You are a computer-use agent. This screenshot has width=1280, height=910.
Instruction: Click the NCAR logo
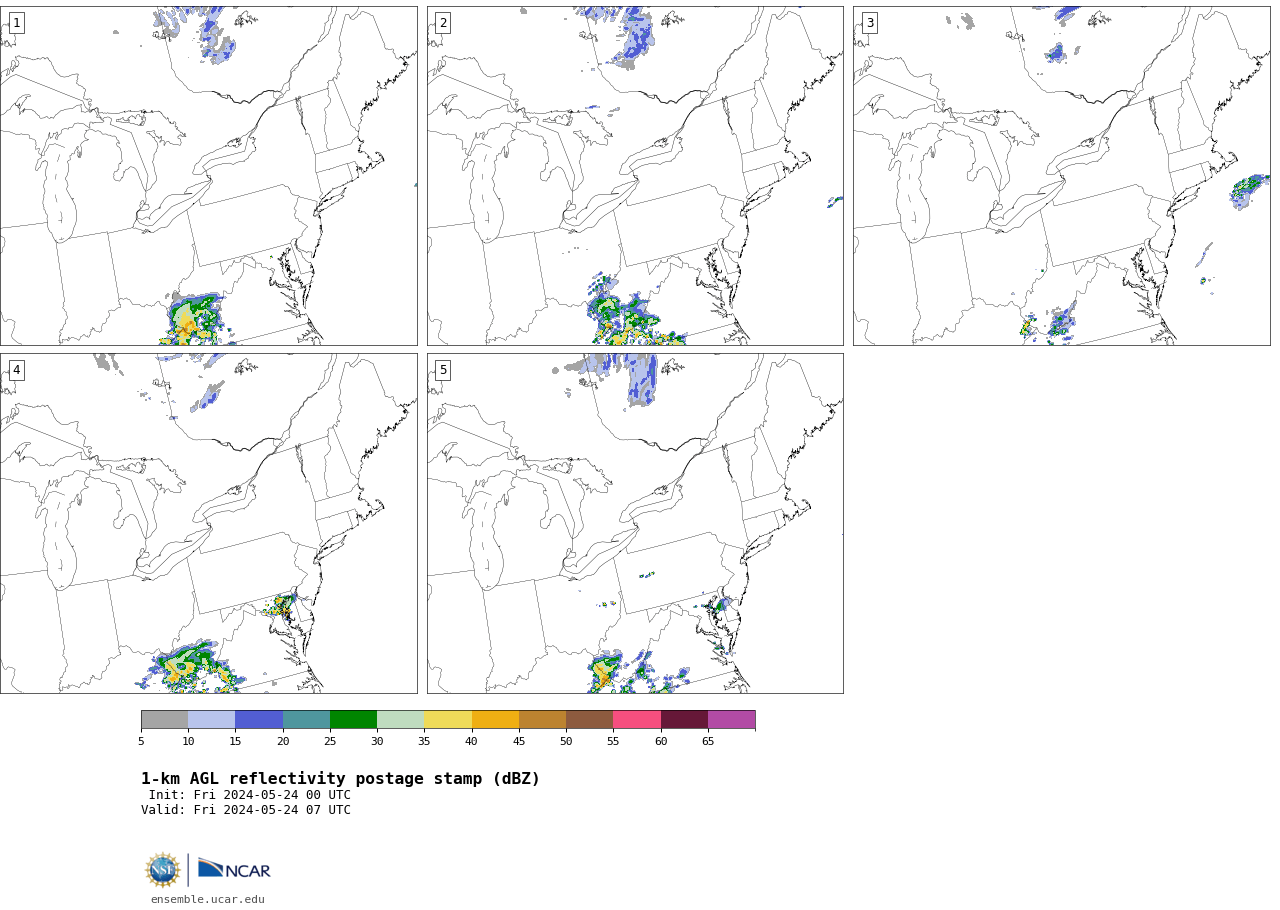(234, 870)
